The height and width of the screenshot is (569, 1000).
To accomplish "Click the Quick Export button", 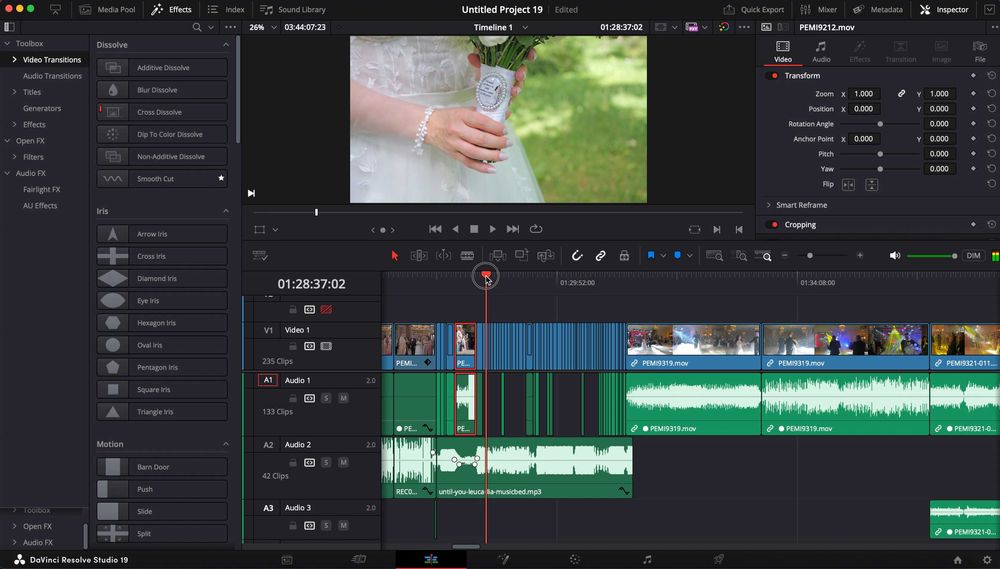I will tap(754, 10).
